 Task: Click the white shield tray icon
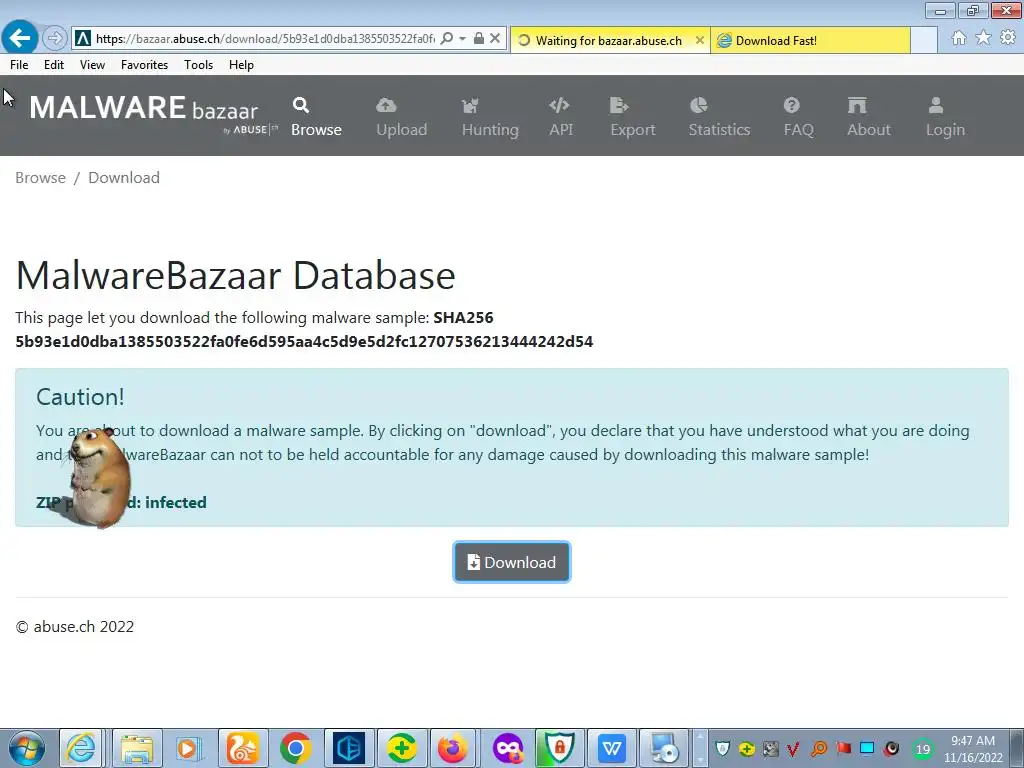tap(722, 748)
